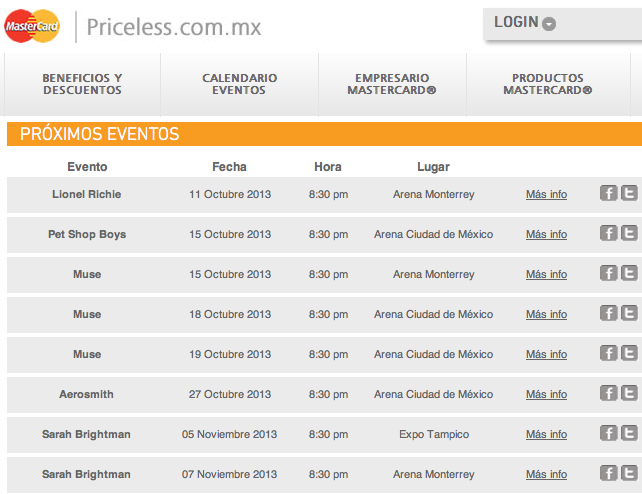Select Empresario MasterCard menu item
The image size is (642, 494).
[x=392, y=84]
